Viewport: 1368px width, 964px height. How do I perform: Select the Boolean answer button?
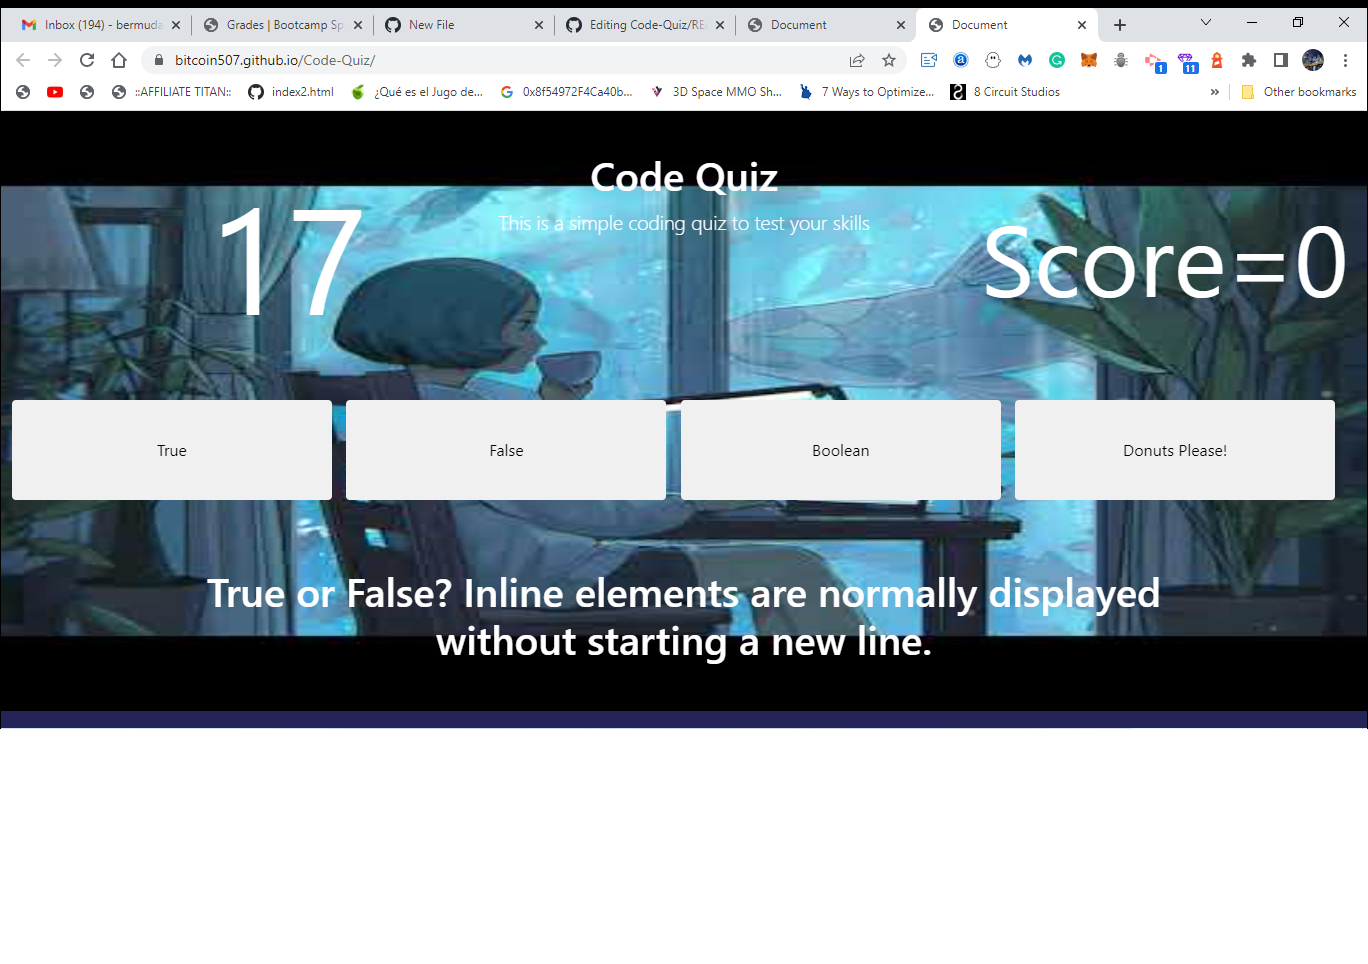841,450
